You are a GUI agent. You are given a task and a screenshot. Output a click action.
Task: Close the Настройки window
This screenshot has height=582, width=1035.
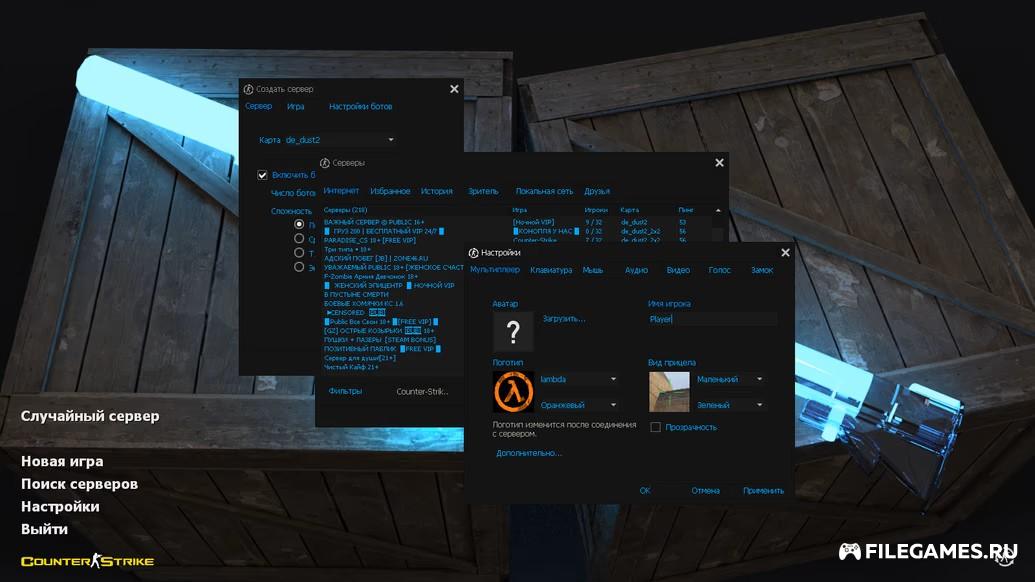(785, 253)
